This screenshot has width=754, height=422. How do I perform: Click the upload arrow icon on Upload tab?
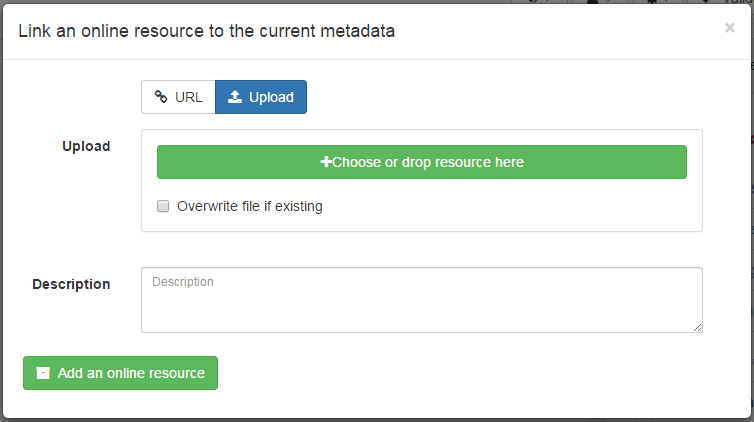coord(235,97)
